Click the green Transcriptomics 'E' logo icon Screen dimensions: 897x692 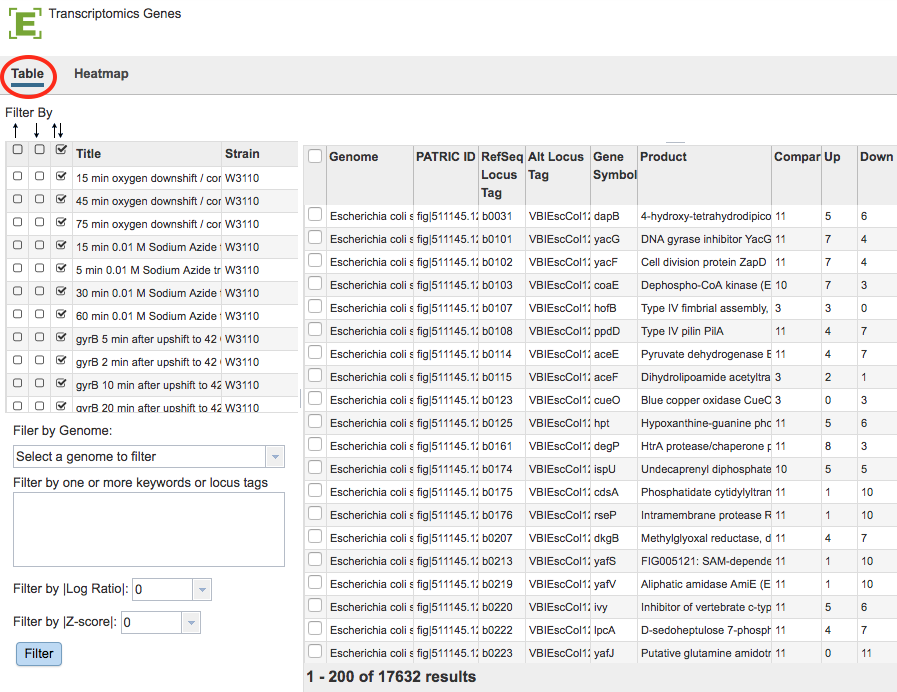(25, 23)
